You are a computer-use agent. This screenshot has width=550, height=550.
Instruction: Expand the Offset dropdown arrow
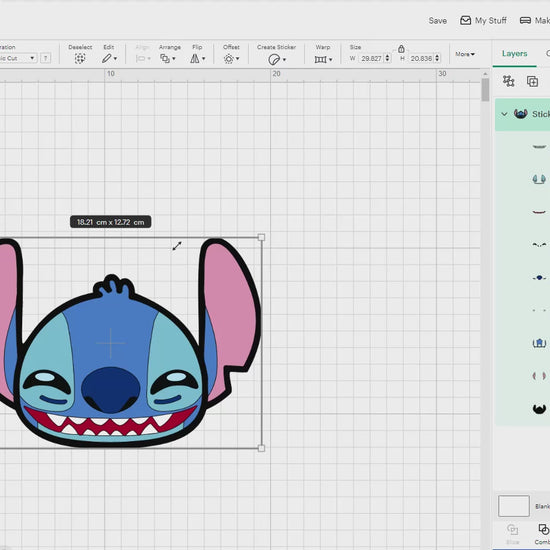tap(237, 59)
